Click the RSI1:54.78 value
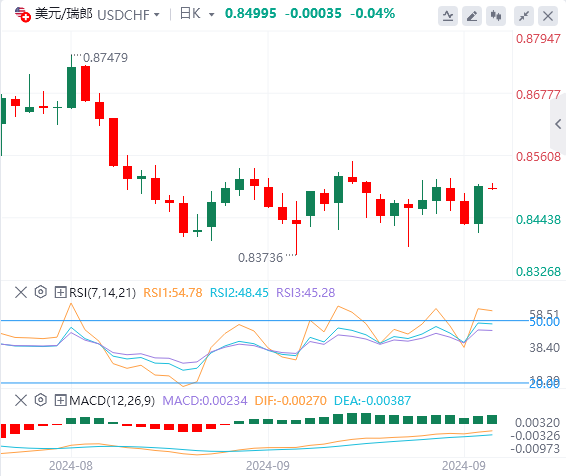This screenshot has height=476, width=566. [173, 293]
